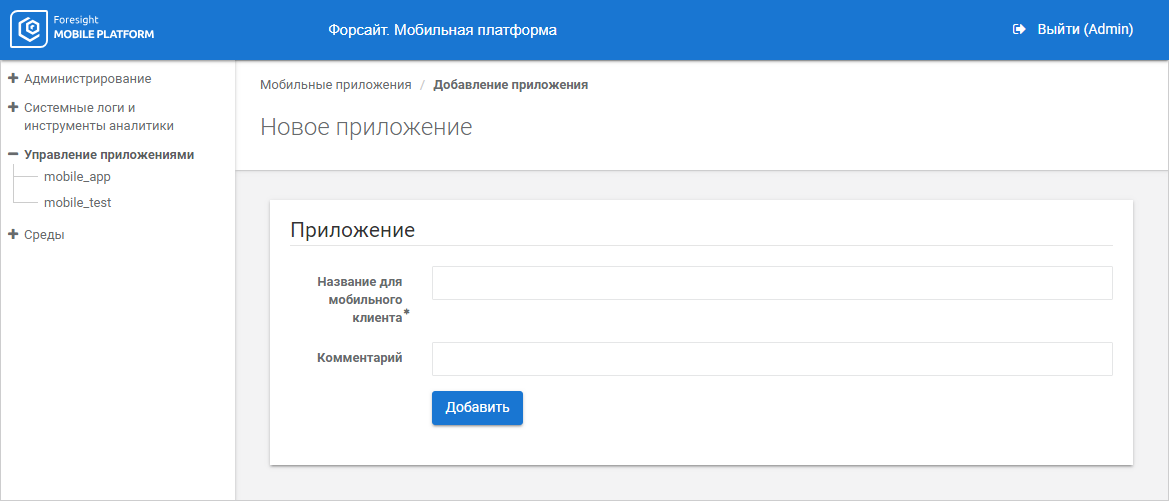Expand Системные логи section plus icon

click(x=13, y=107)
